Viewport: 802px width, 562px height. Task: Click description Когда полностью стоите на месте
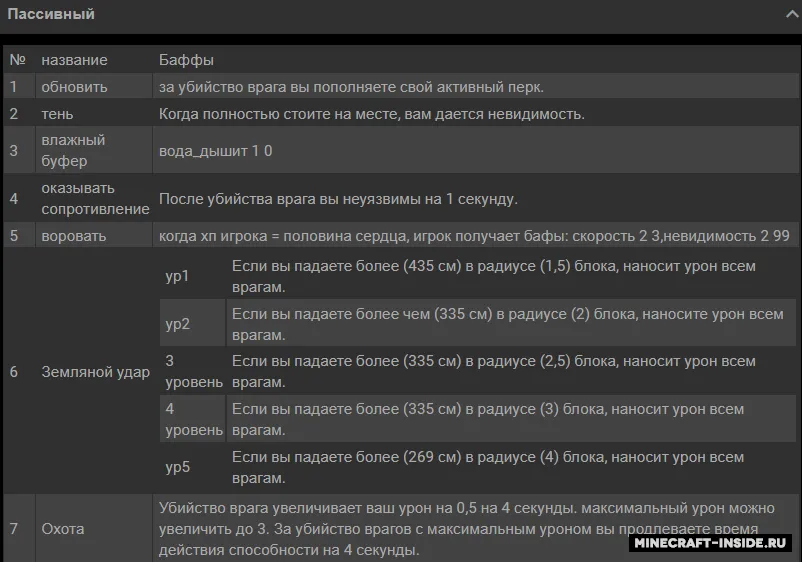pos(371,114)
